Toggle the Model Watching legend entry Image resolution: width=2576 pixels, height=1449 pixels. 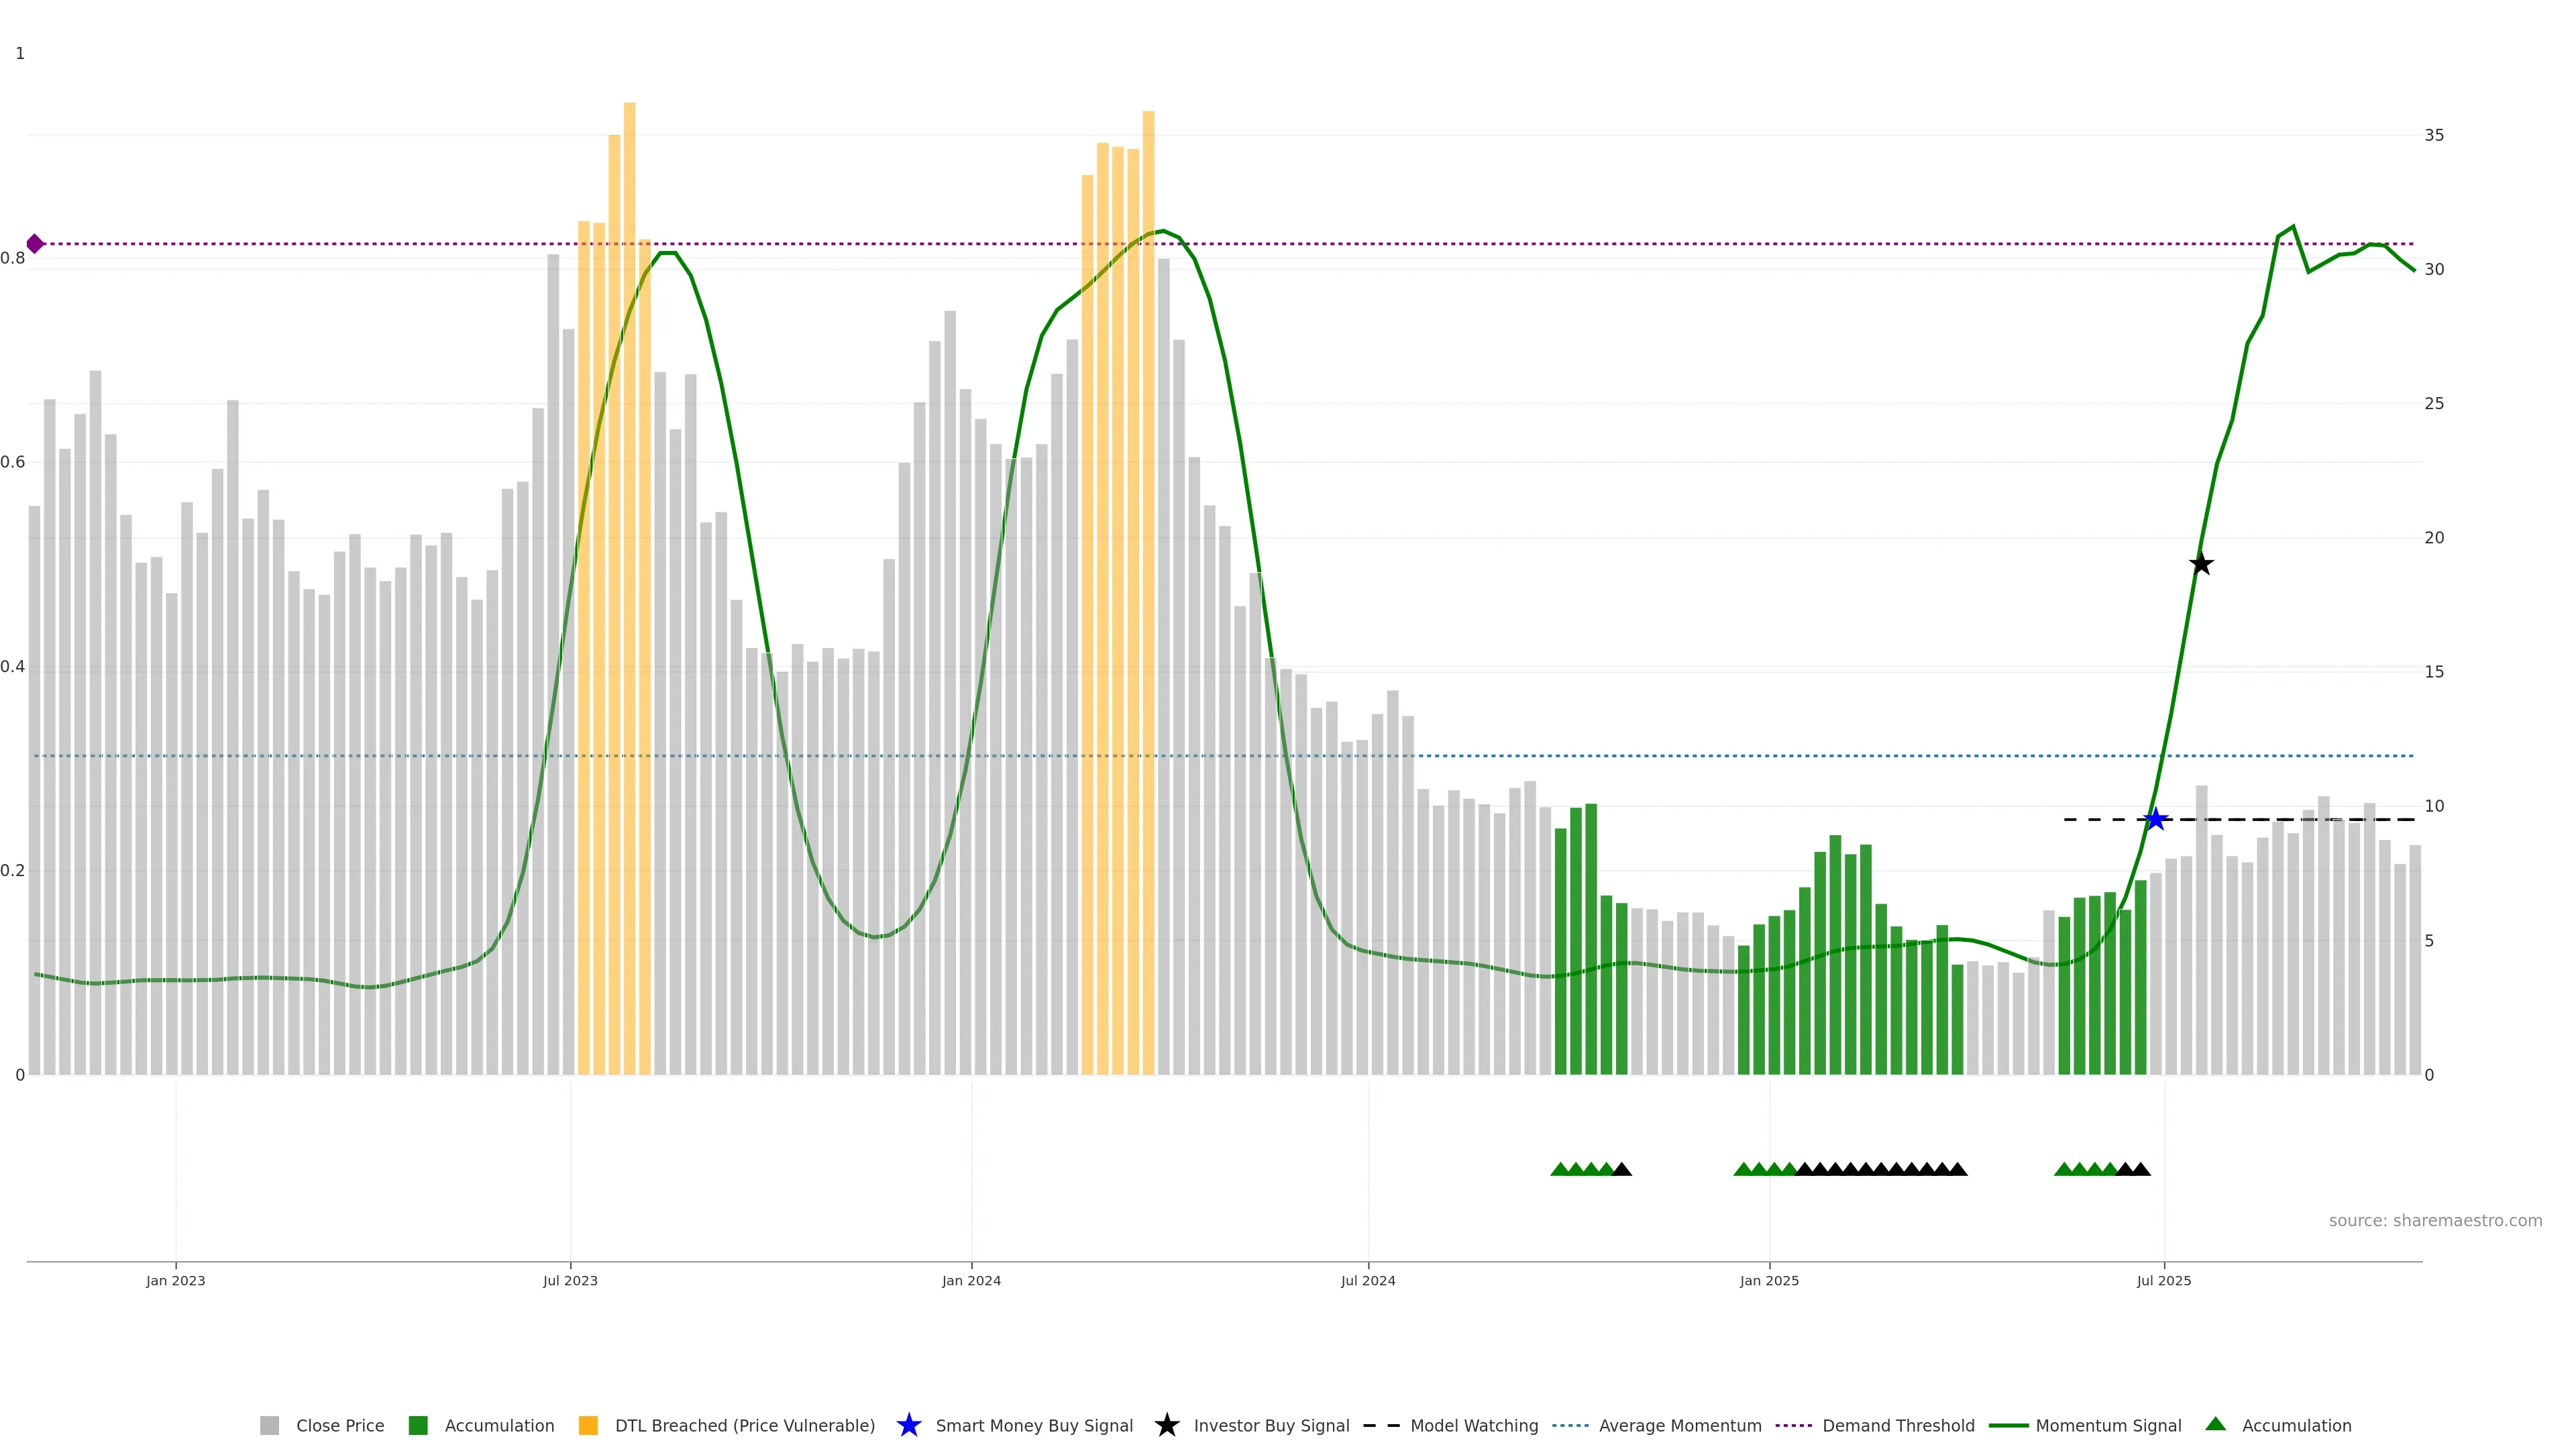pos(1474,1425)
